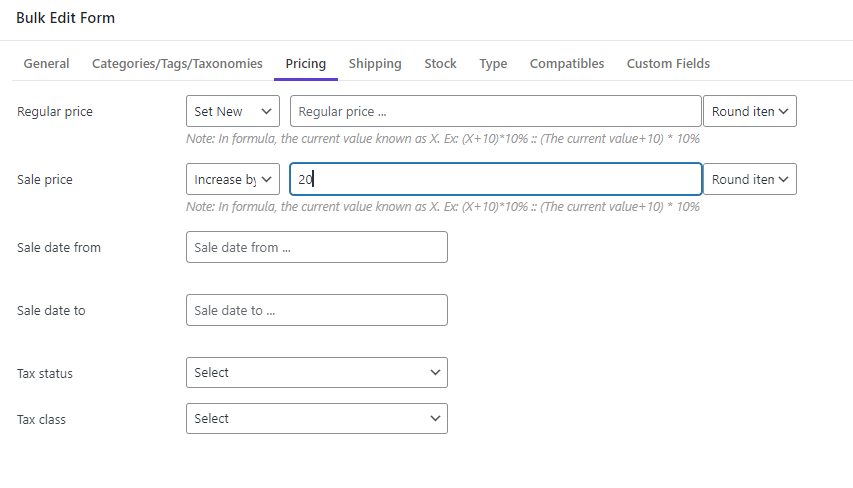Image resolution: width=853 pixels, height=488 pixels.
Task: Open the Stock tab
Action: click(x=440, y=64)
